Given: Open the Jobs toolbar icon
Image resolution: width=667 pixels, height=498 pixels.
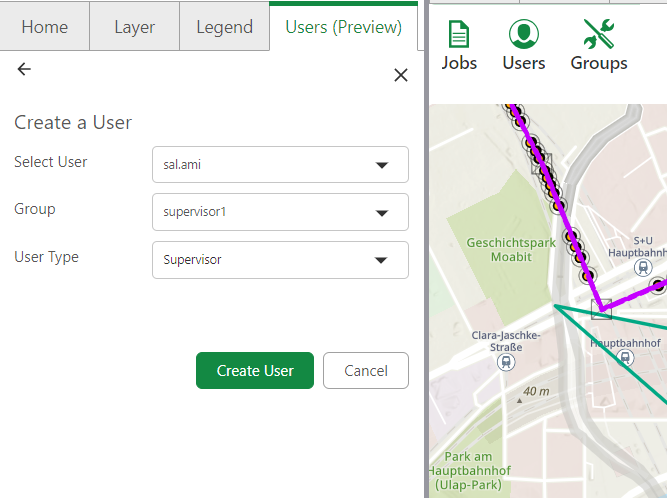Looking at the screenshot, I should click(459, 47).
